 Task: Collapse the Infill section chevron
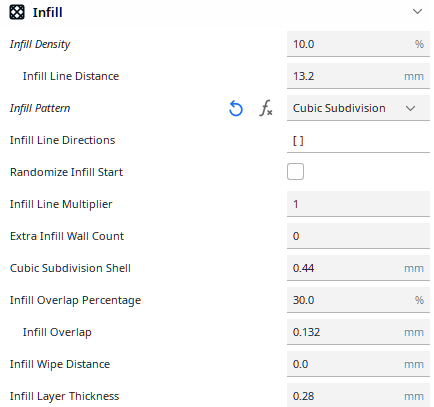point(417,12)
